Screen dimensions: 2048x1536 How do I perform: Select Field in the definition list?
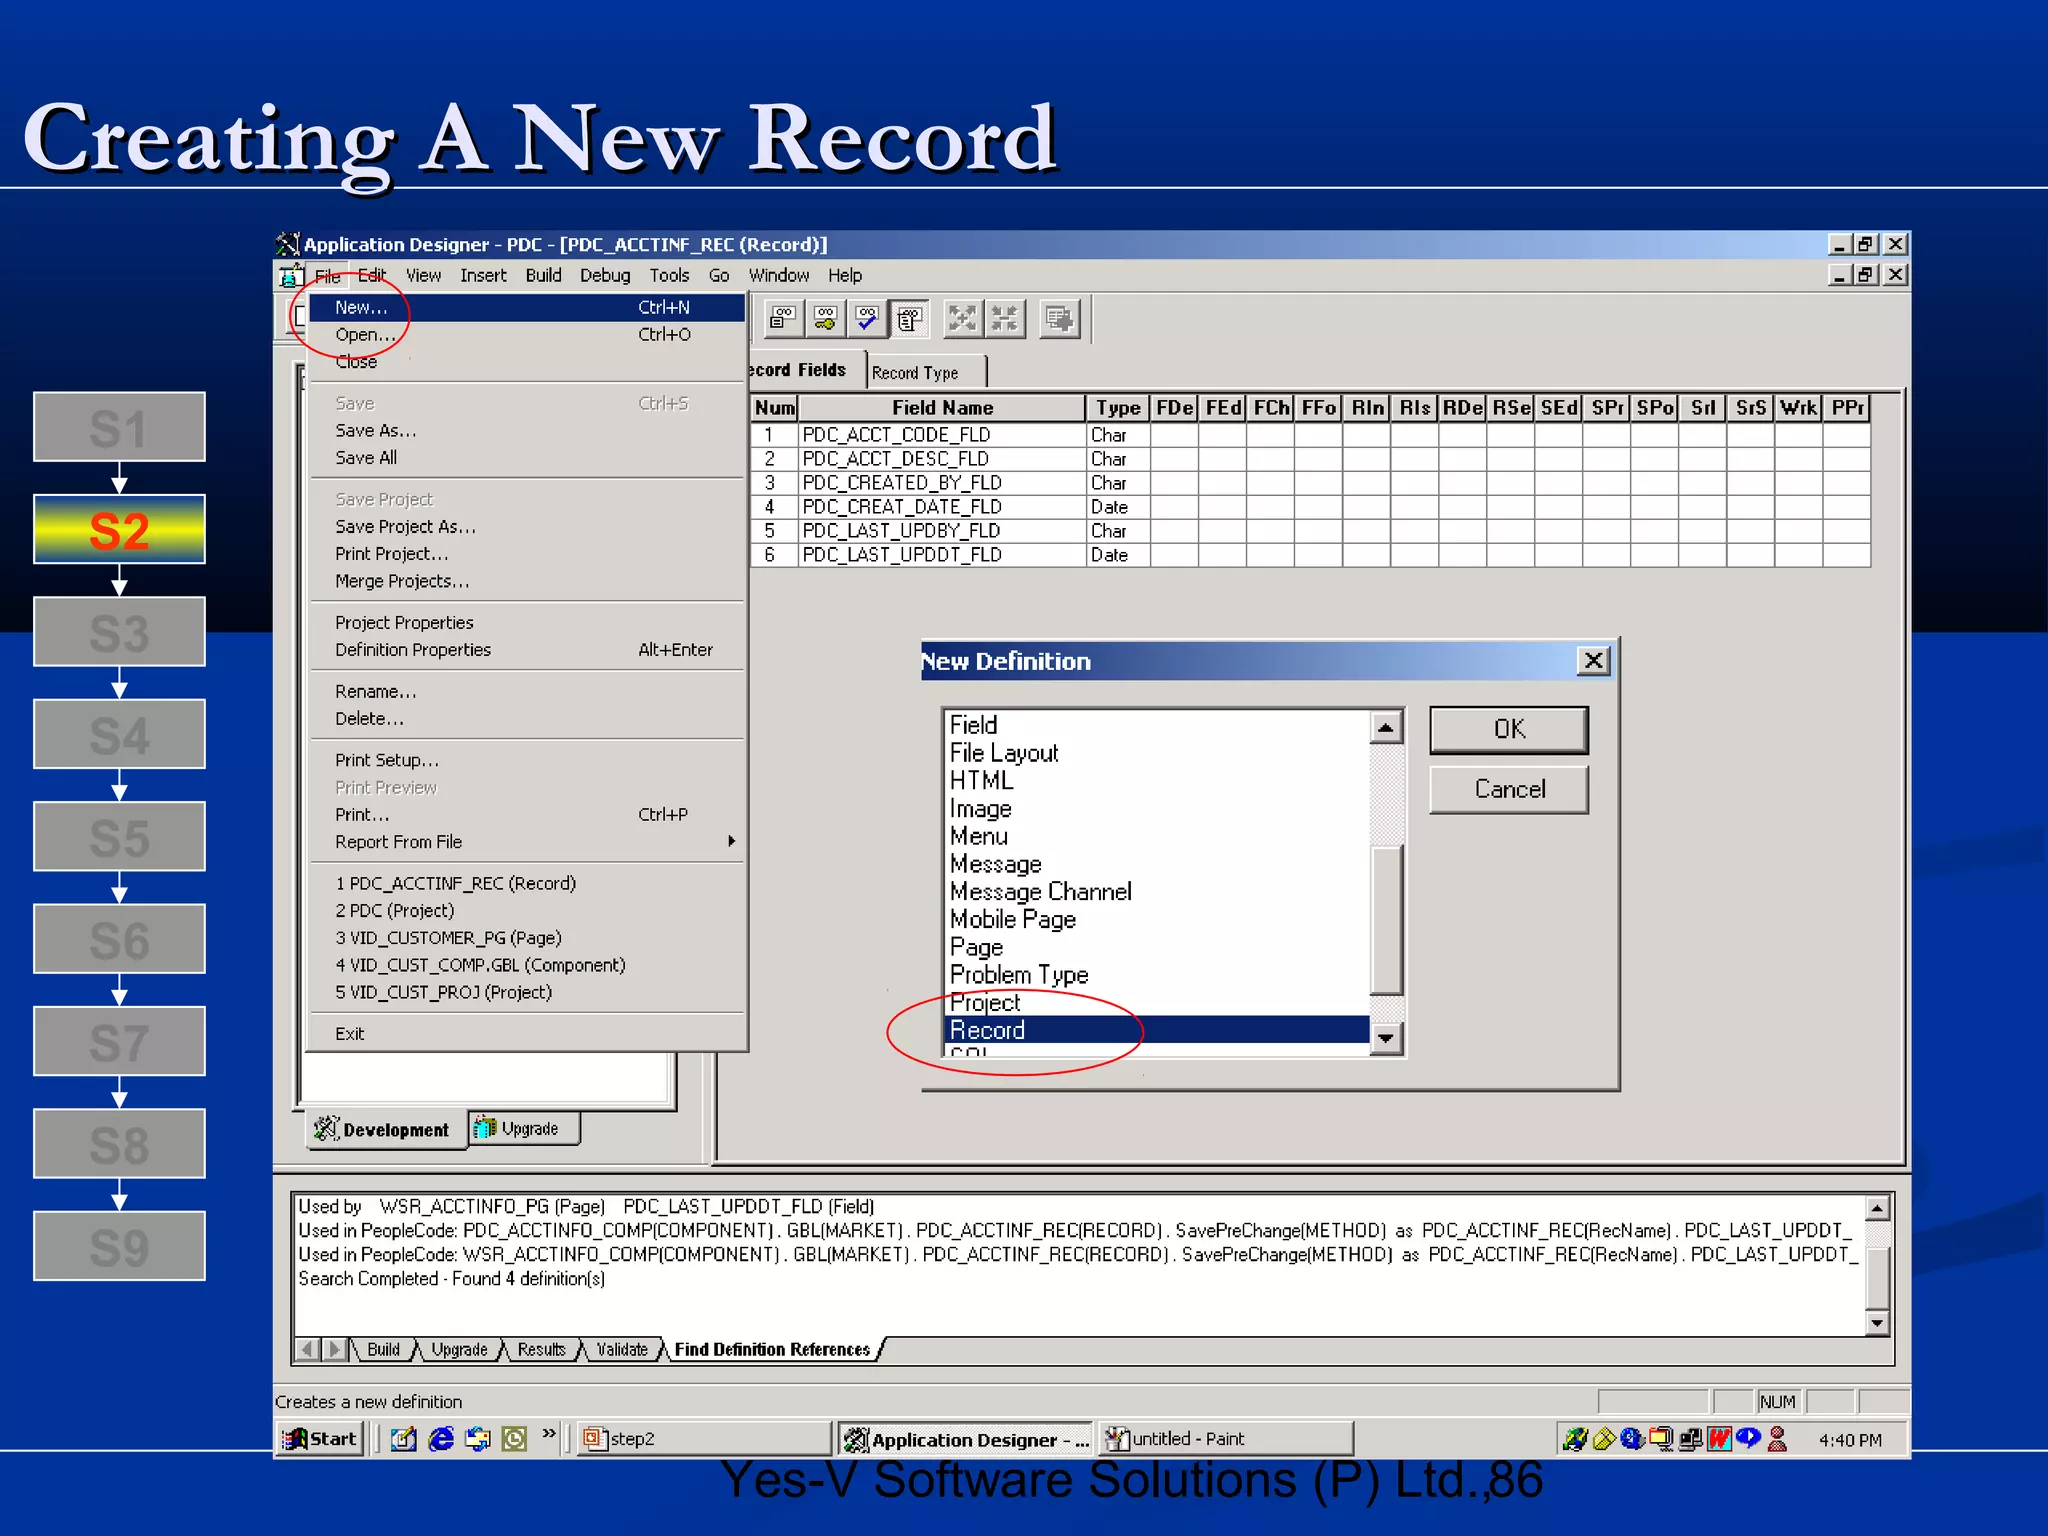tap(1156, 725)
